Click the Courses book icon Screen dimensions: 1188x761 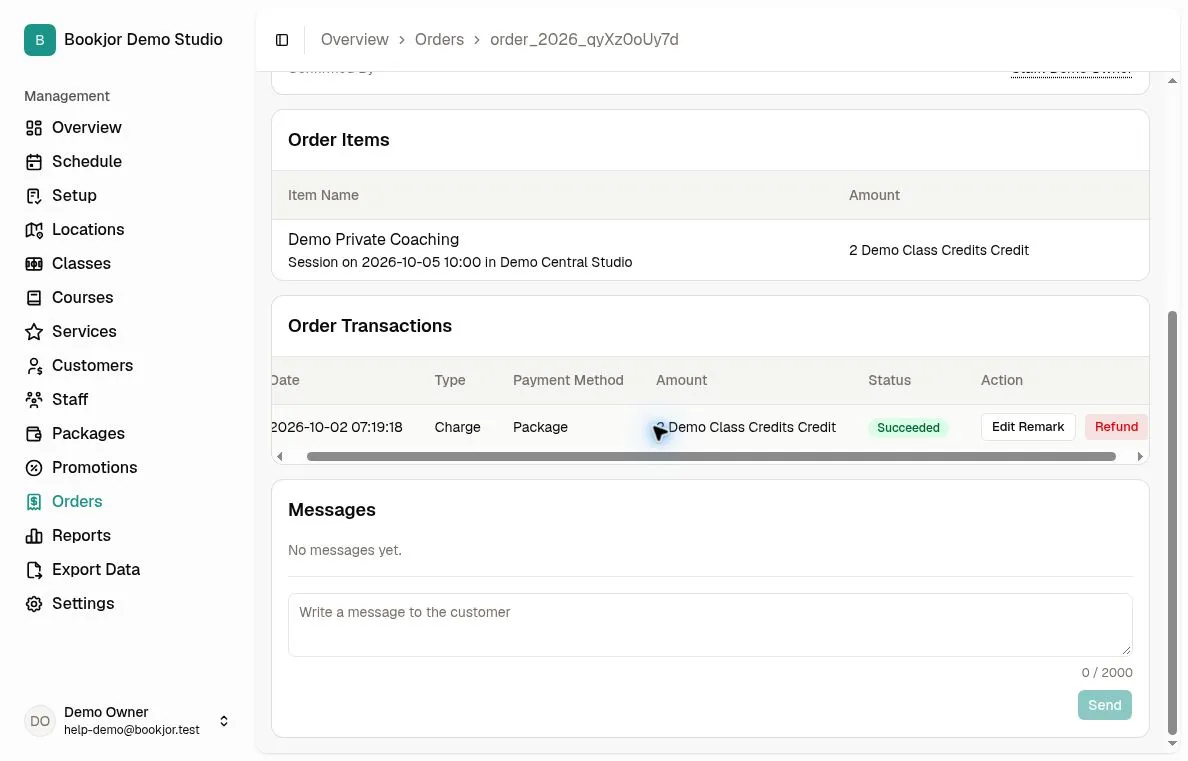(33, 298)
